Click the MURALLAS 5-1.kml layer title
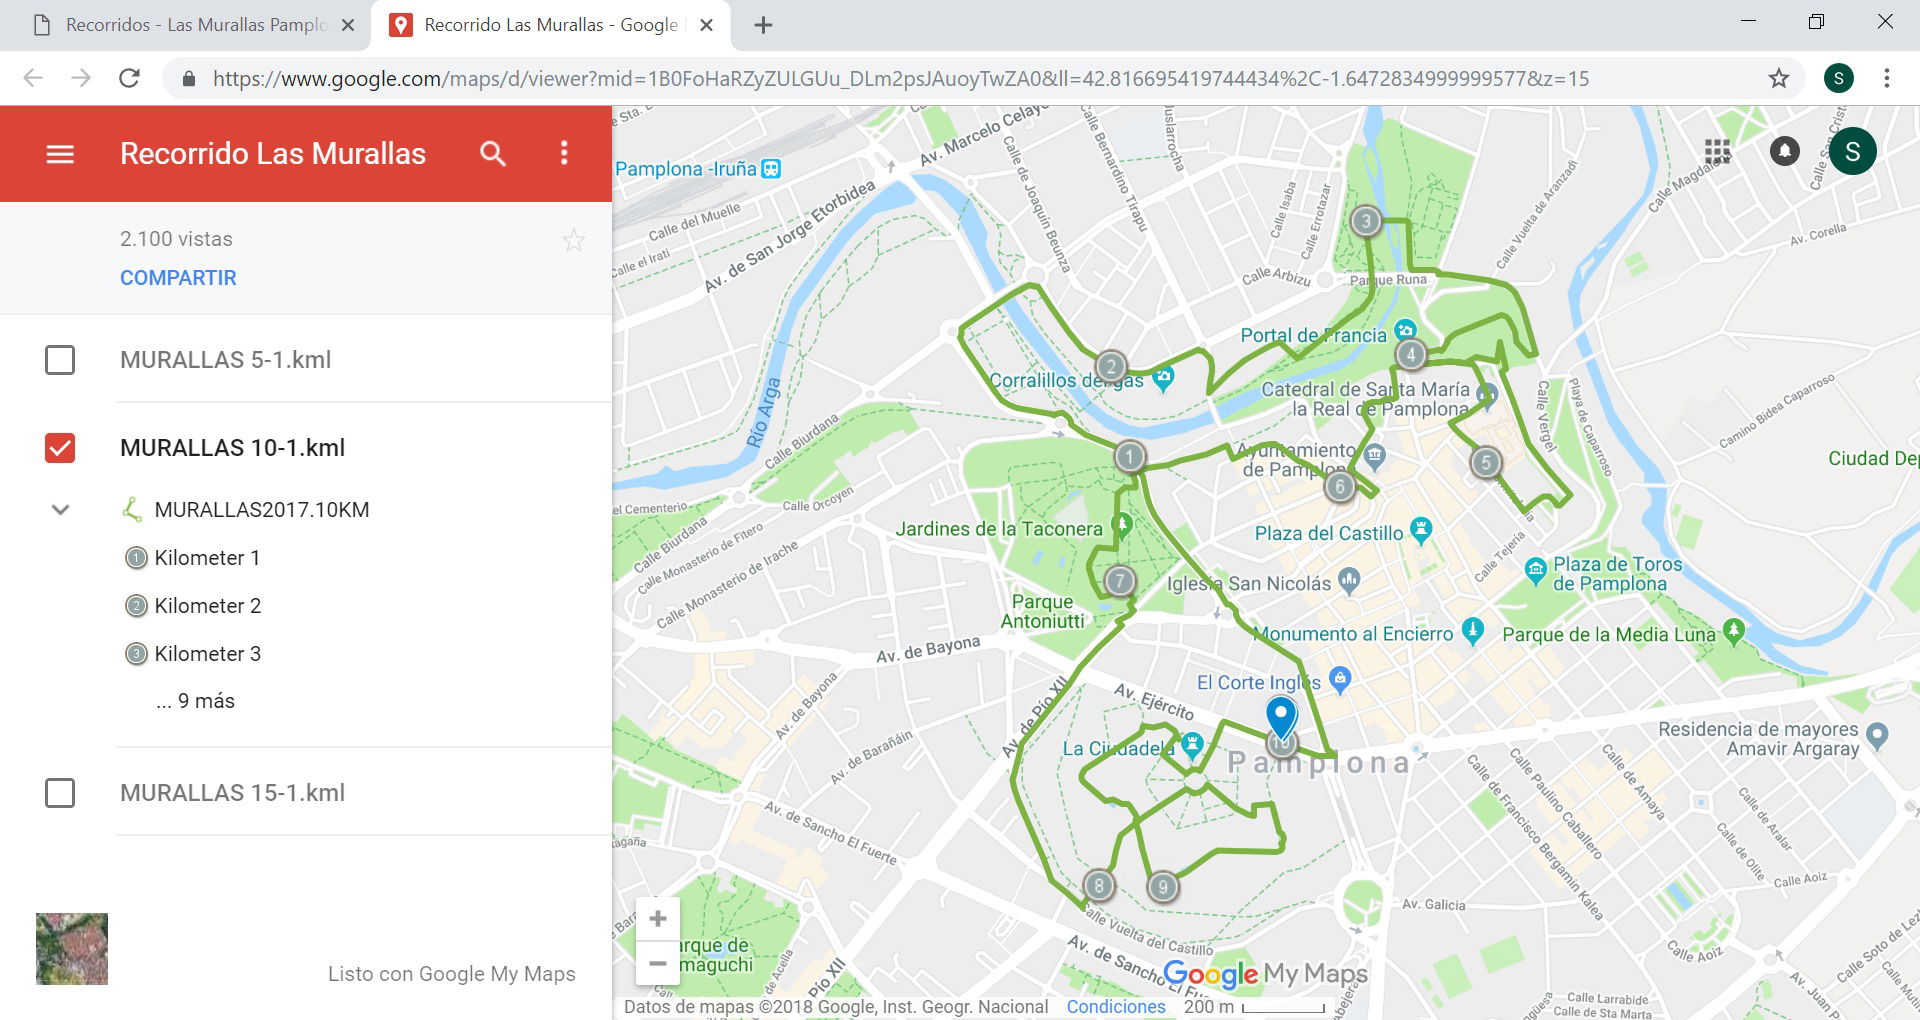The height and width of the screenshot is (1020, 1920). 225,360
